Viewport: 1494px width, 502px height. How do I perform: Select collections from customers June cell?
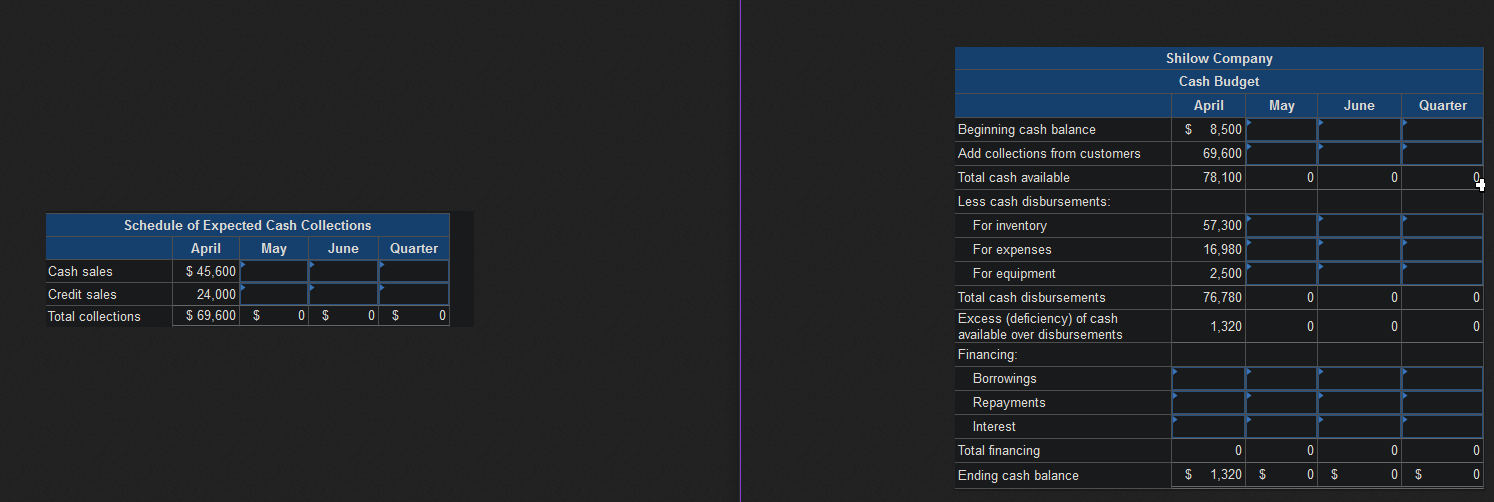point(1359,153)
